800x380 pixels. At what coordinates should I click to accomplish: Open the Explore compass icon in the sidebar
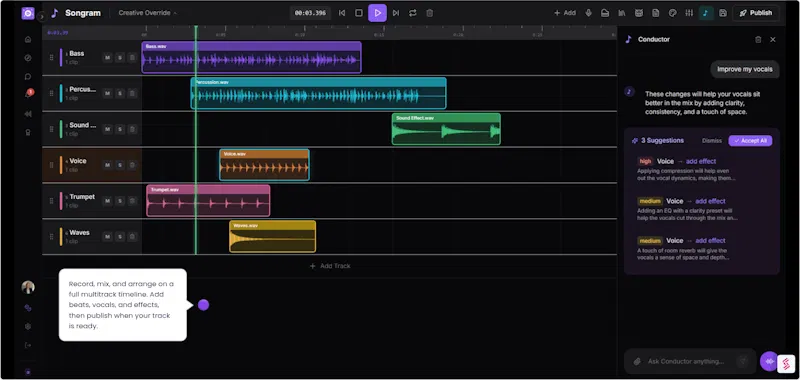pyautogui.click(x=28, y=58)
